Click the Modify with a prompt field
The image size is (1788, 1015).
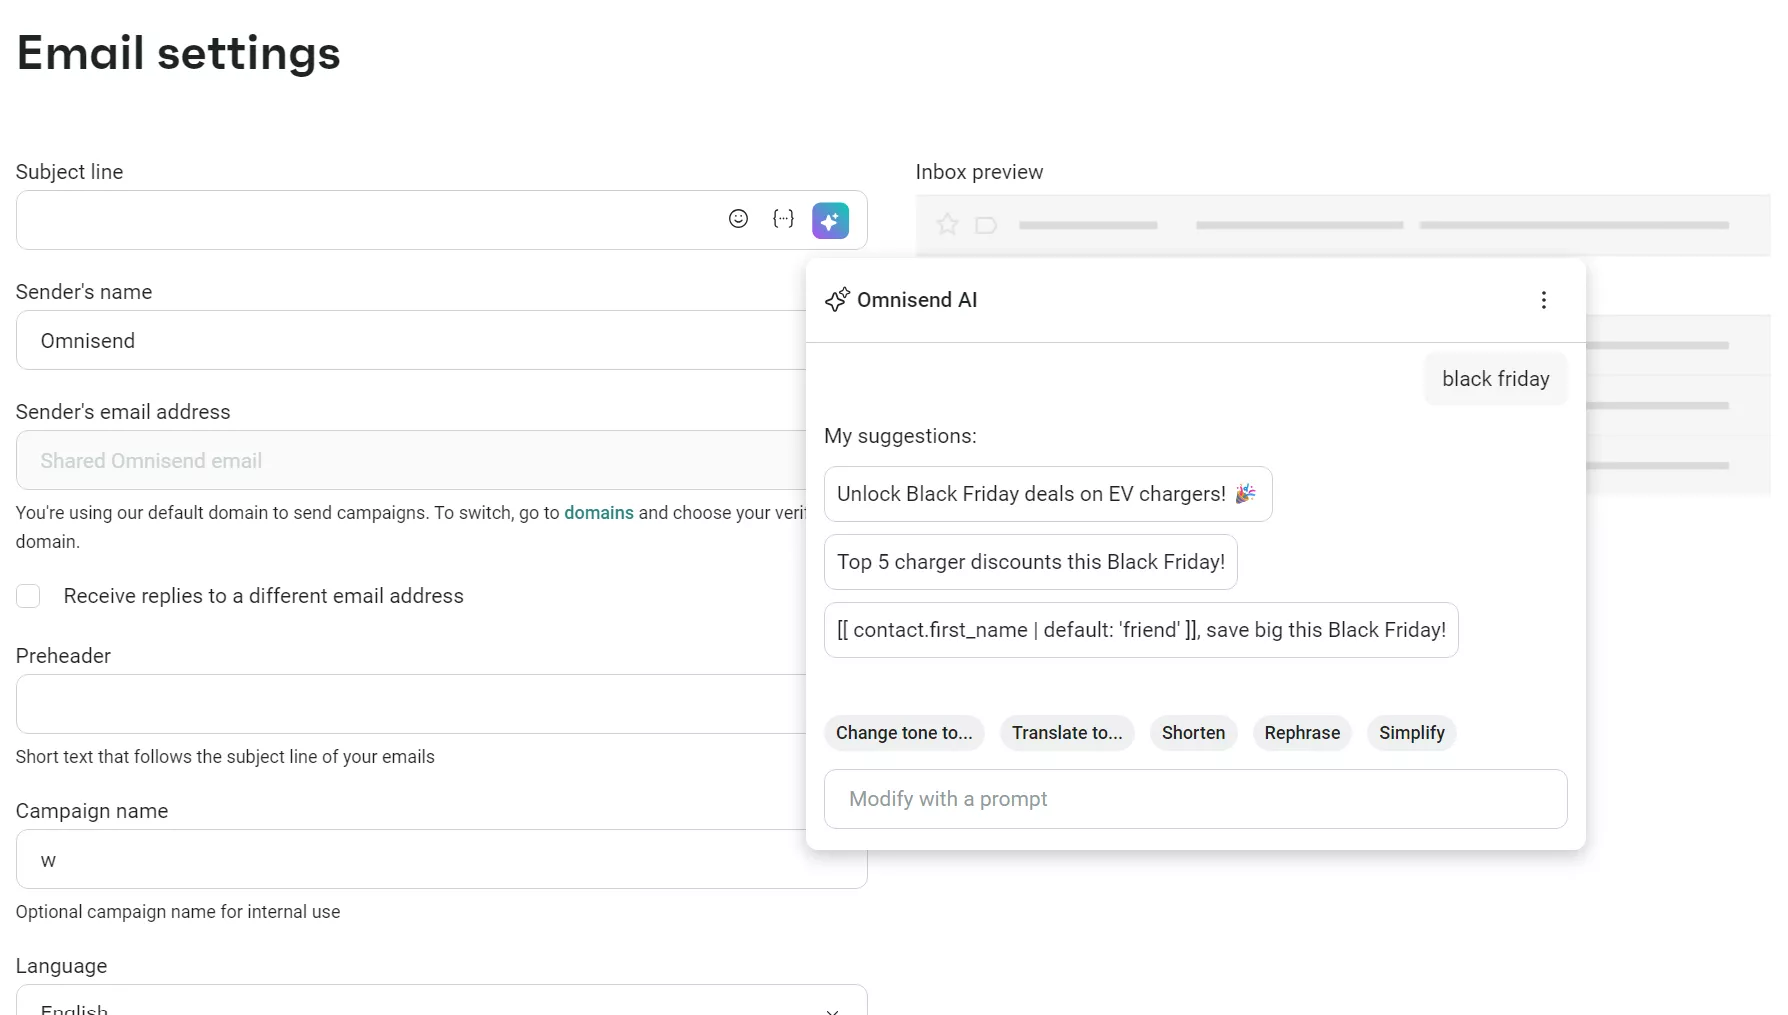point(1195,799)
